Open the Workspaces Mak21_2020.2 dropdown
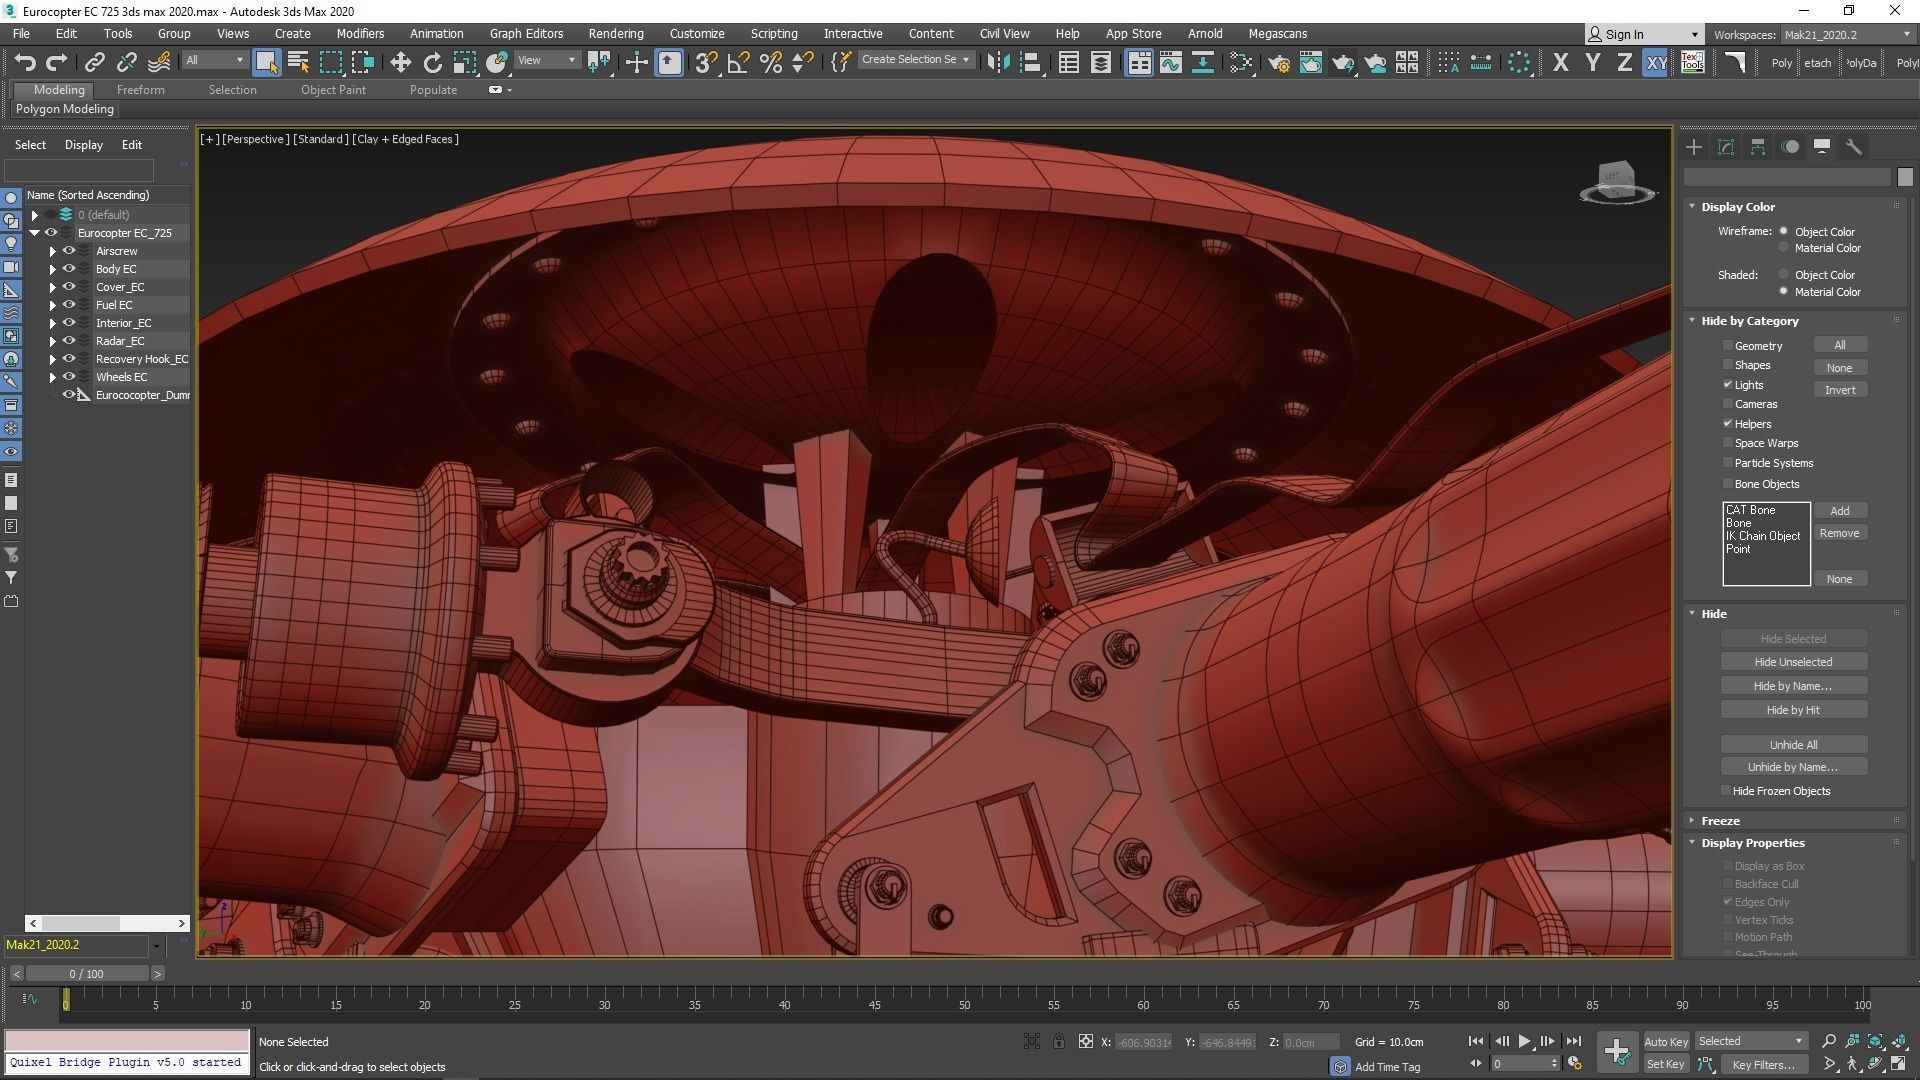The height and width of the screenshot is (1080, 1920). (1847, 34)
